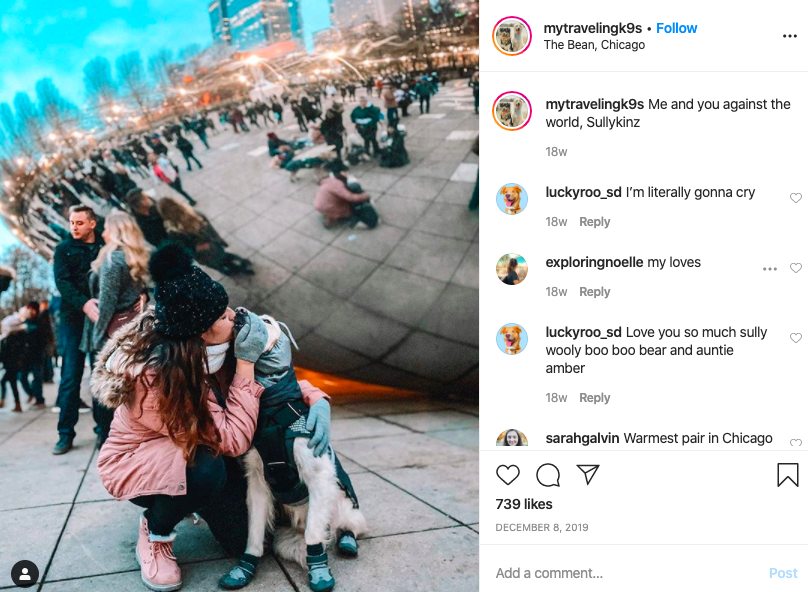Open the exploringnoelle comment options dots
The width and height of the screenshot is (808, 592).
pyautogui.click(x=770, y=268)
